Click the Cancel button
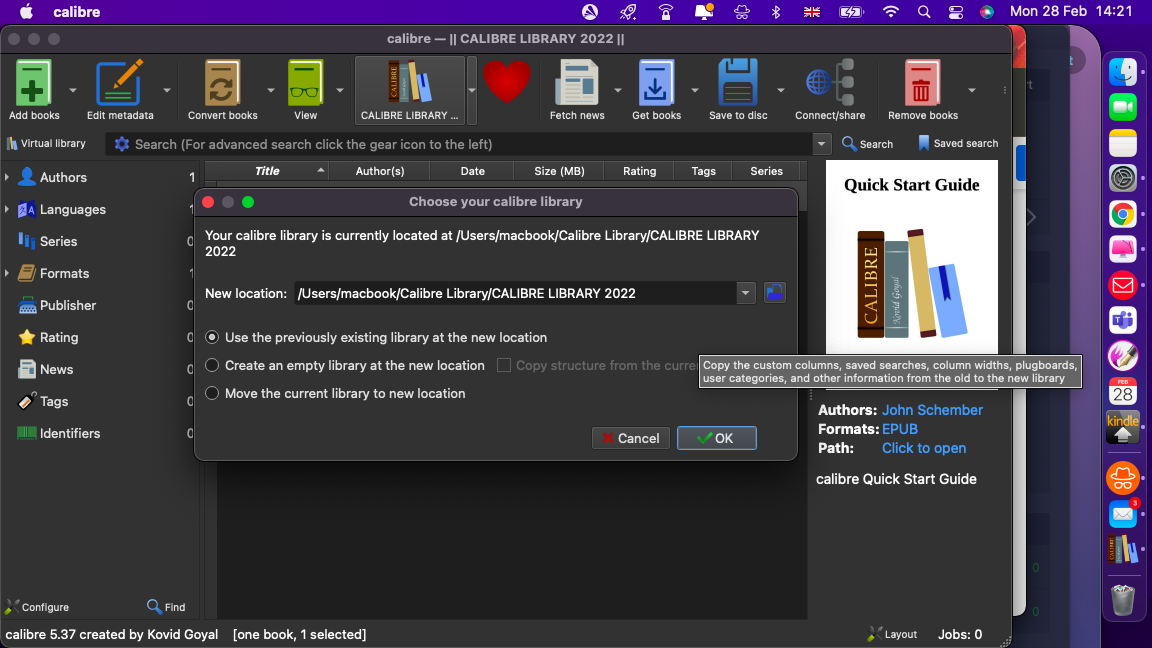This screenshot has width=1152, height=648. coord(630,438)
